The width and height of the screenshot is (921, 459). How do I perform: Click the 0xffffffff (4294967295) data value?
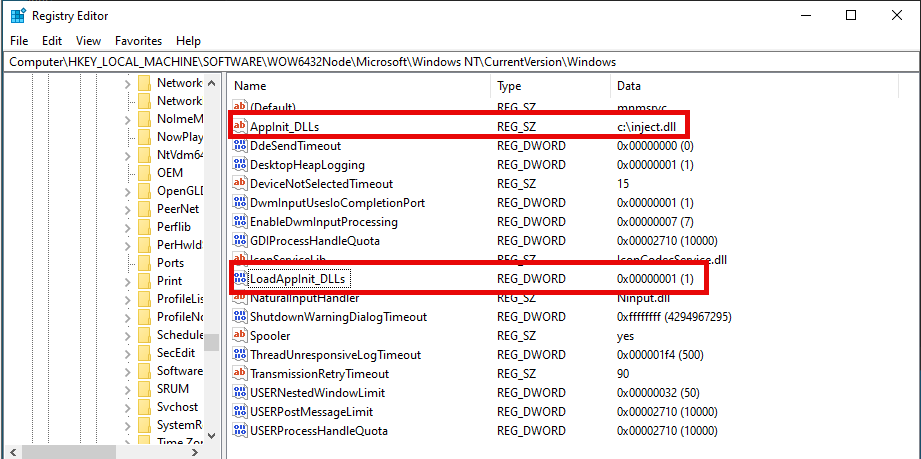click(674, 317)
